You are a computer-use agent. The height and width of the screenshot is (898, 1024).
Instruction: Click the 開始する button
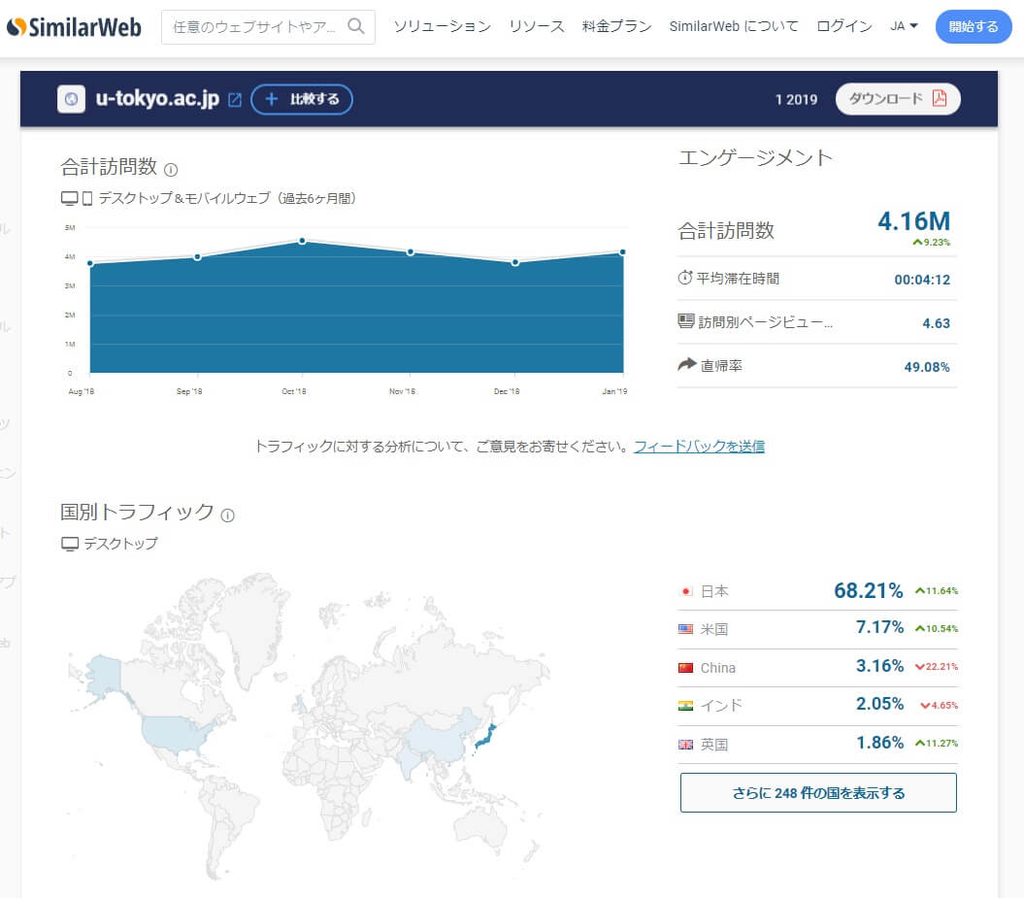(973, 27)
